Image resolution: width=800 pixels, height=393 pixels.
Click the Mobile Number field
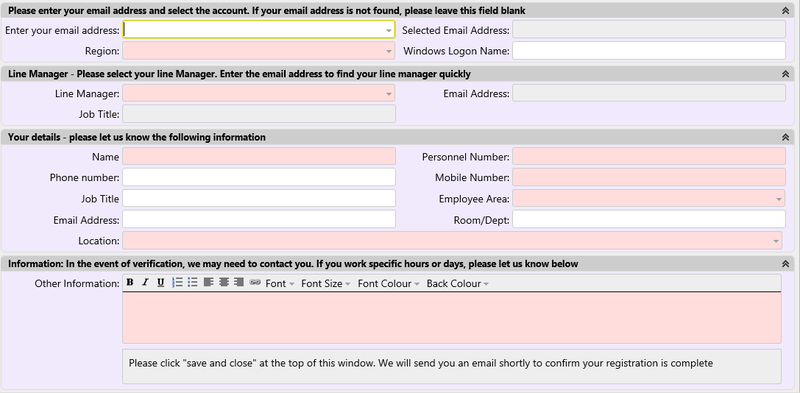click(649, 178)
